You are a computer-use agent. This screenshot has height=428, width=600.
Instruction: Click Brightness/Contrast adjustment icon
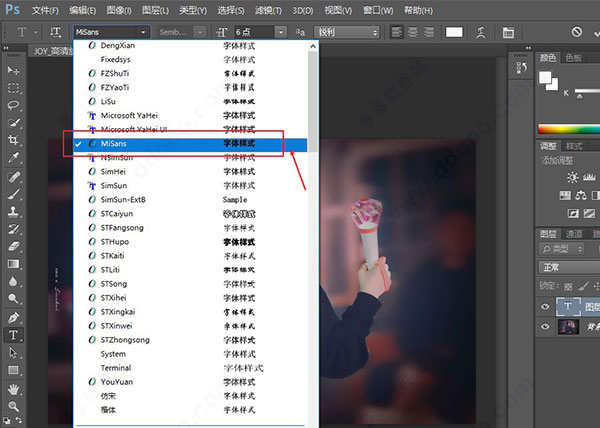click(572, 177)
